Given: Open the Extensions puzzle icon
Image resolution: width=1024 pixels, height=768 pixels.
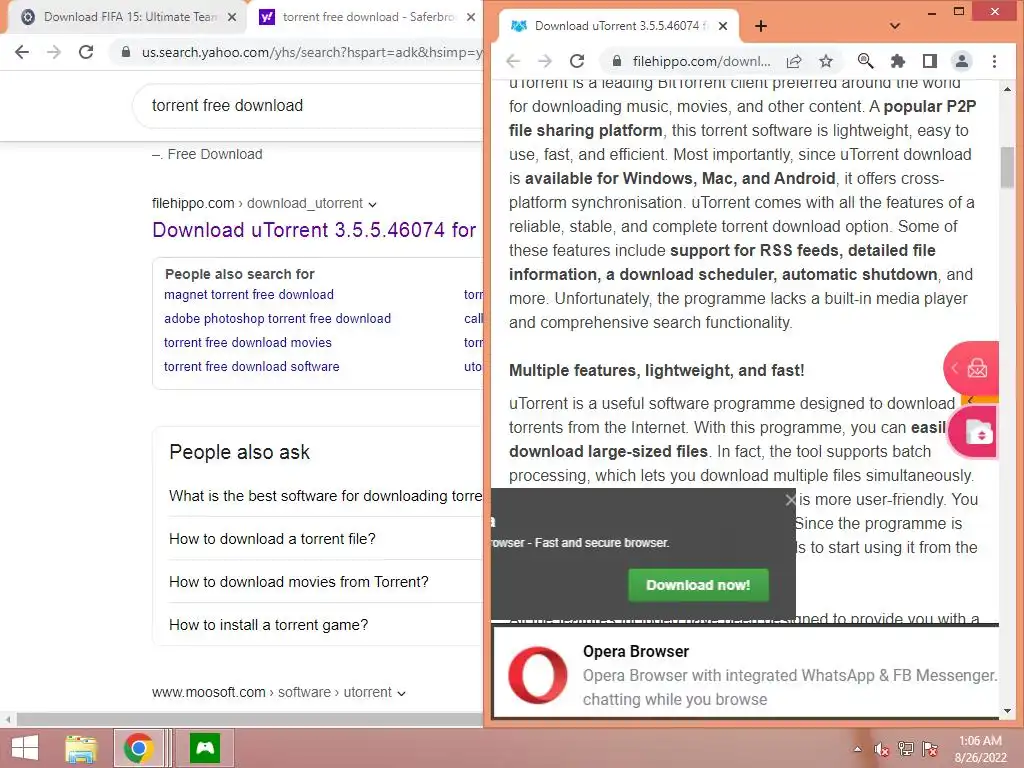Looking at the screenshot, I should pos(898,61).
